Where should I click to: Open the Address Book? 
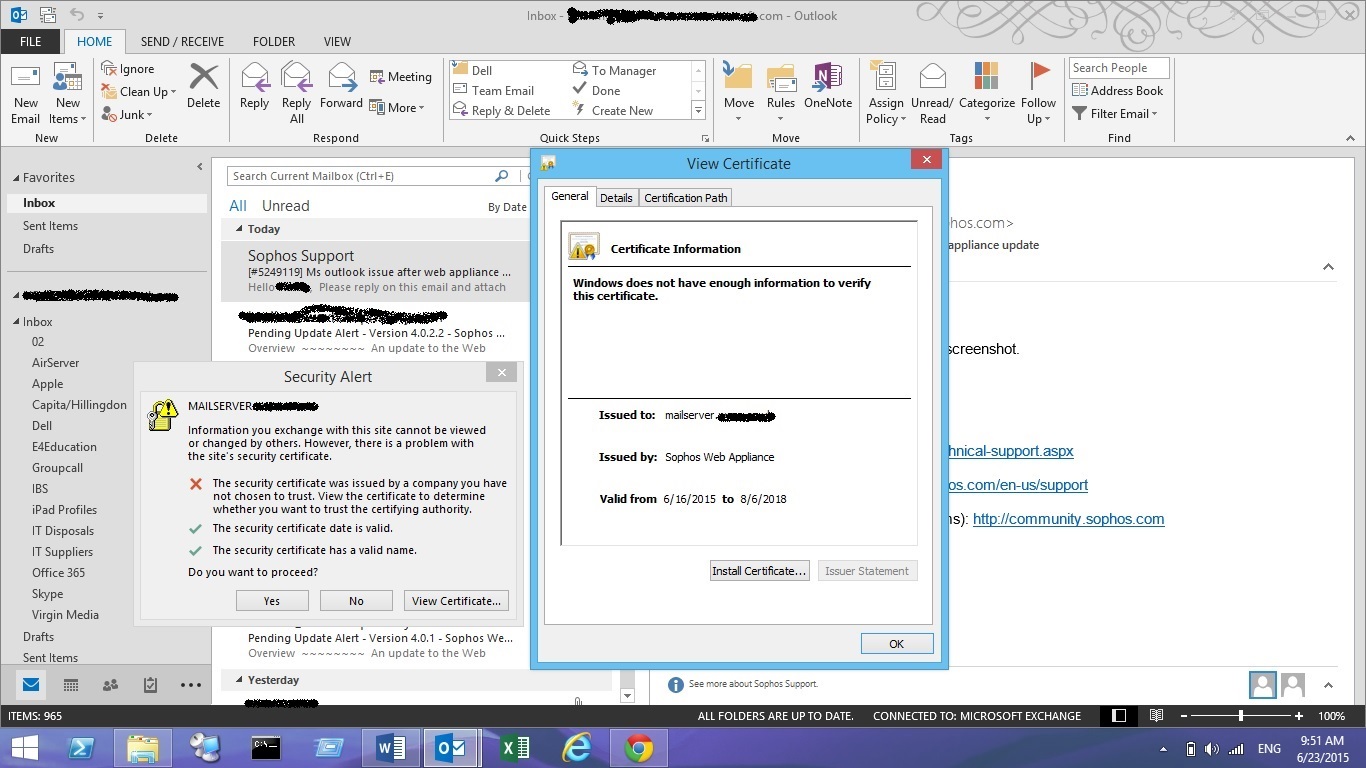[1118, 91]
